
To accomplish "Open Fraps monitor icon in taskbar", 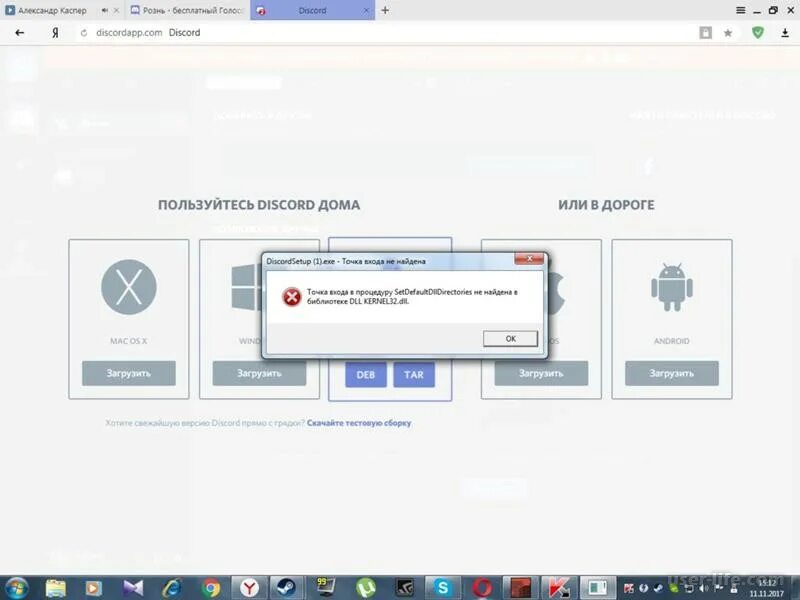I will [327, 588].
